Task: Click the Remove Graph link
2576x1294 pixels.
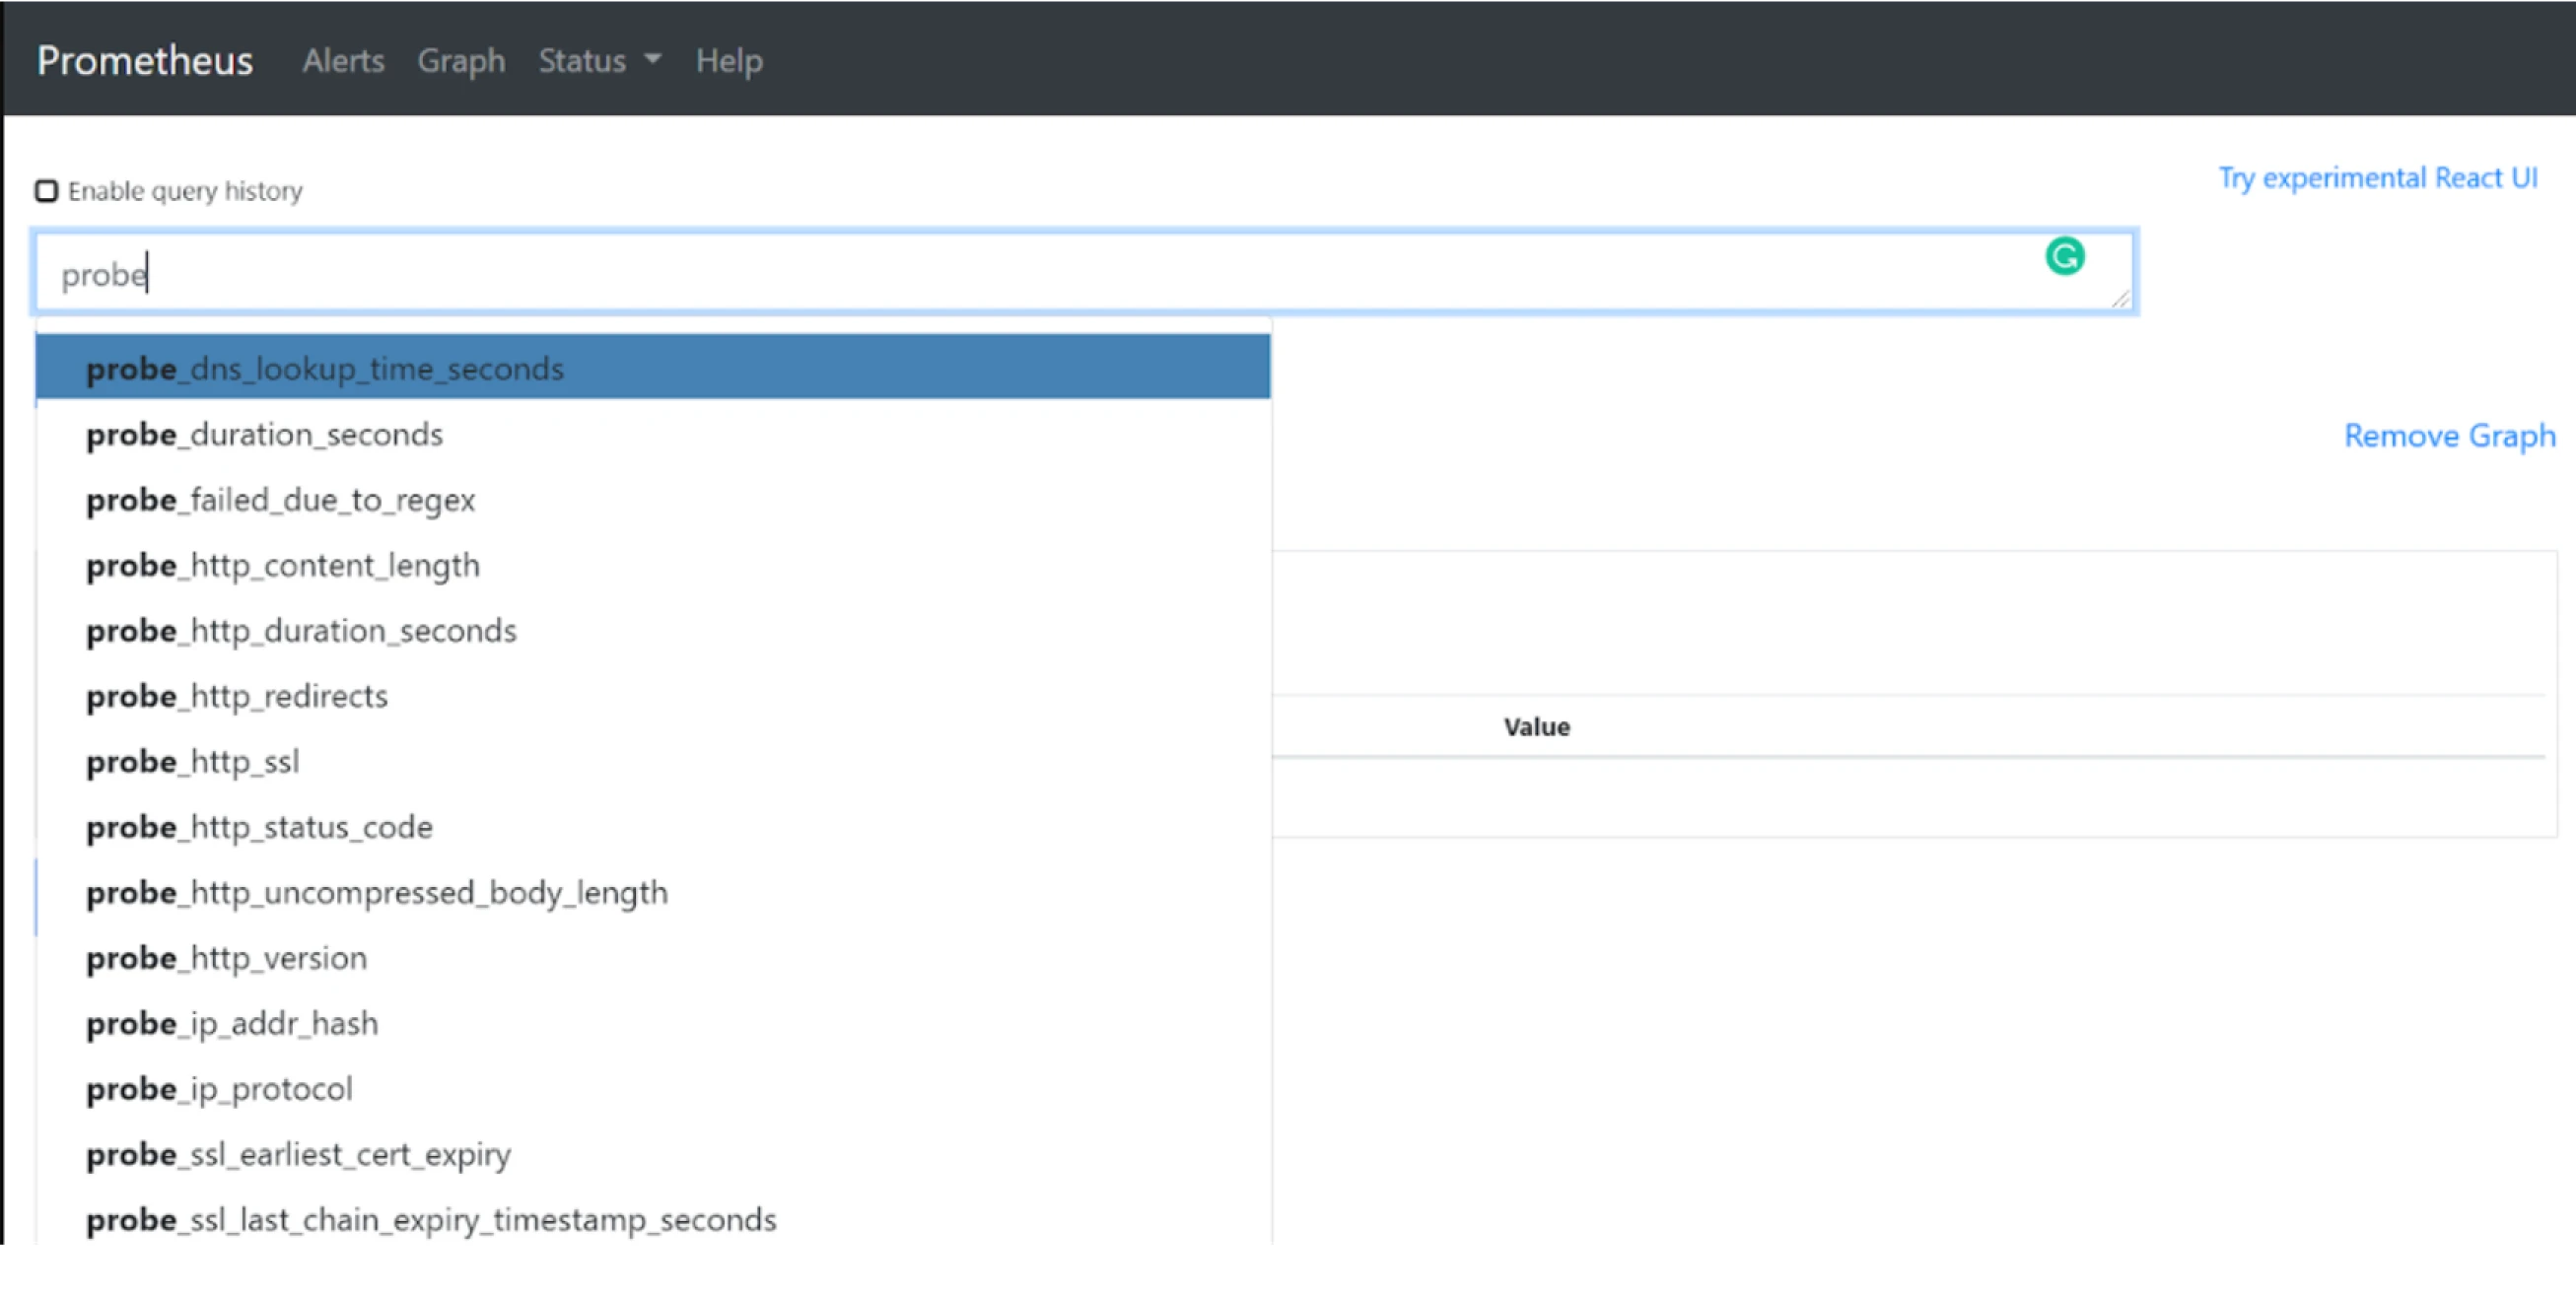Action: point(2449,436)
